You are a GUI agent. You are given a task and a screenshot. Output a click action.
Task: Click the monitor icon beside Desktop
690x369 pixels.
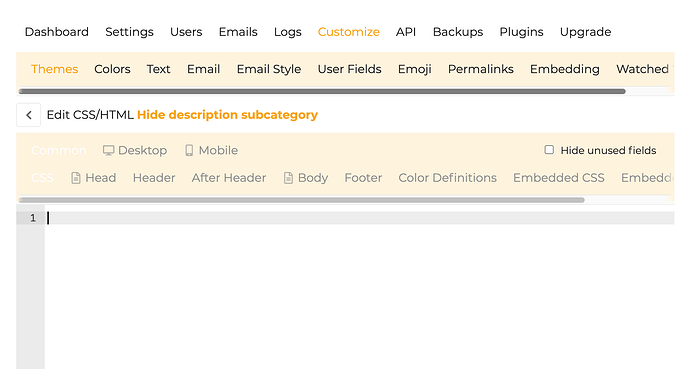108,150
